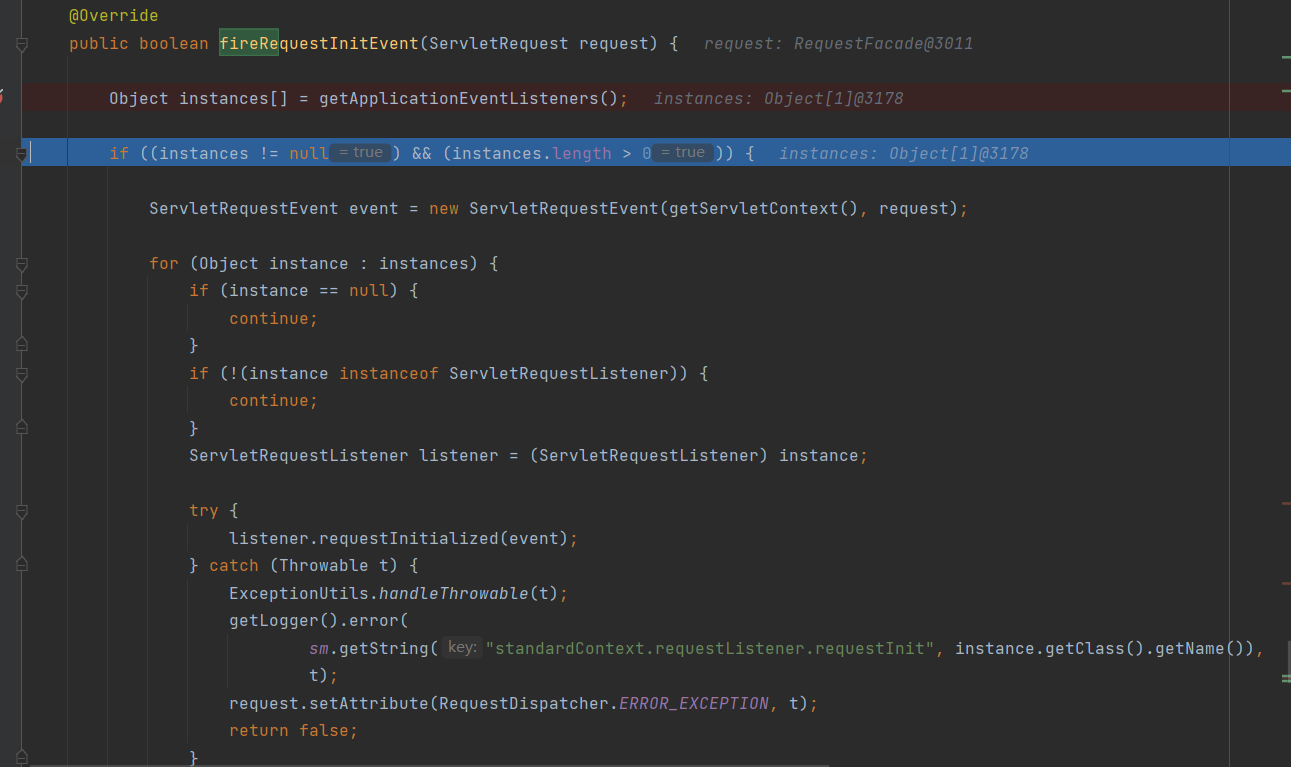Click the red stripe mark beside the 'try {' line
Image resolution: width=1291 pixels, height=767 pixels.
[x=1285, y=503]
